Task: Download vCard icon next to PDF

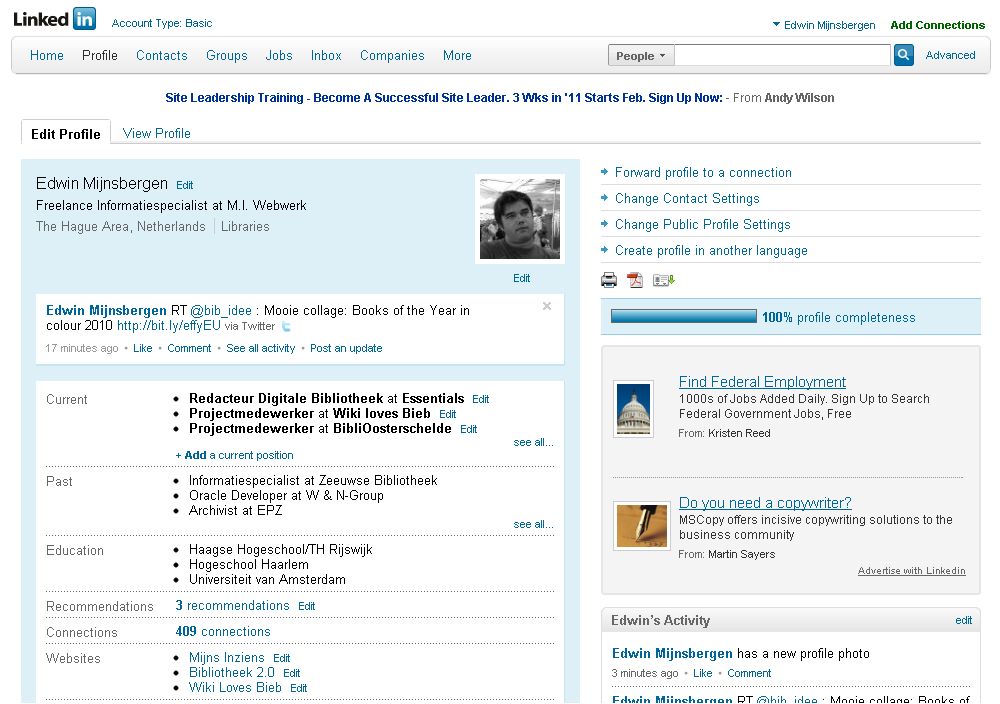Action: tap(663, 280)
